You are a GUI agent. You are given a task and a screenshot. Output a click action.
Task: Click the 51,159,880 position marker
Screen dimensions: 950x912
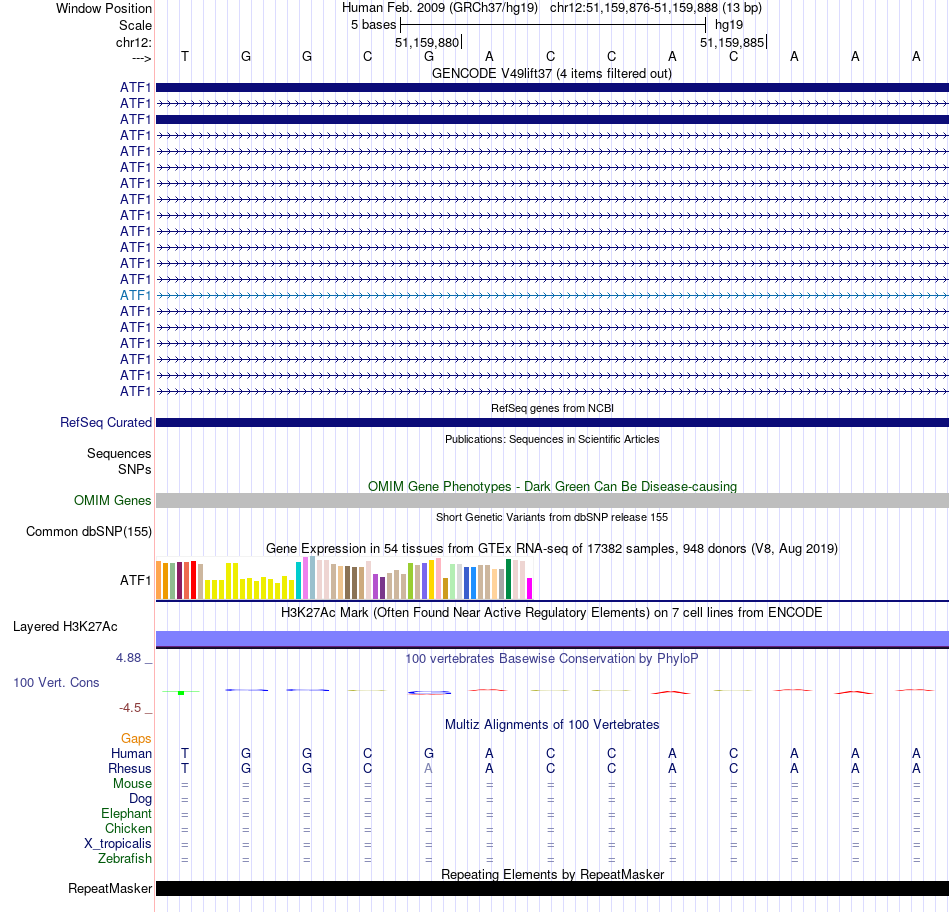pos(427,42)
